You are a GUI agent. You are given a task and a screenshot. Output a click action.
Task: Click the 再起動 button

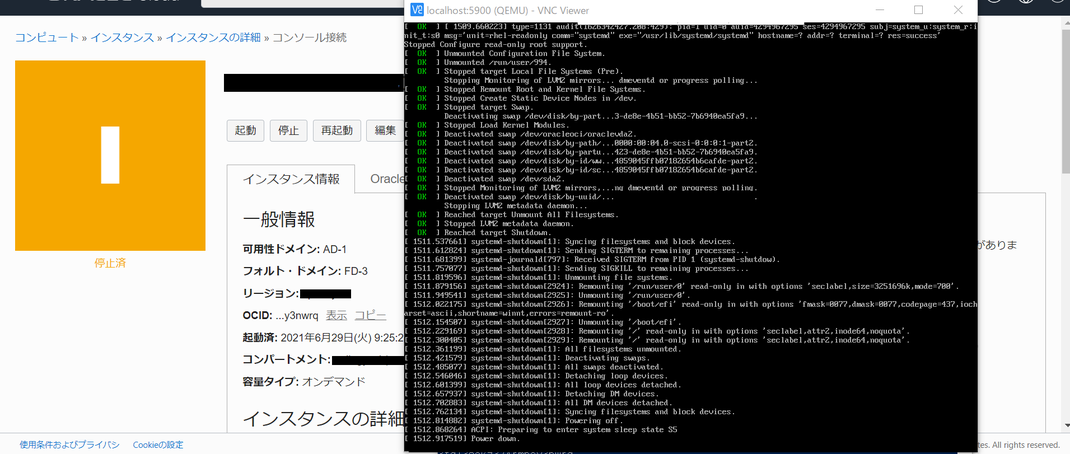[x=337, y=130]
